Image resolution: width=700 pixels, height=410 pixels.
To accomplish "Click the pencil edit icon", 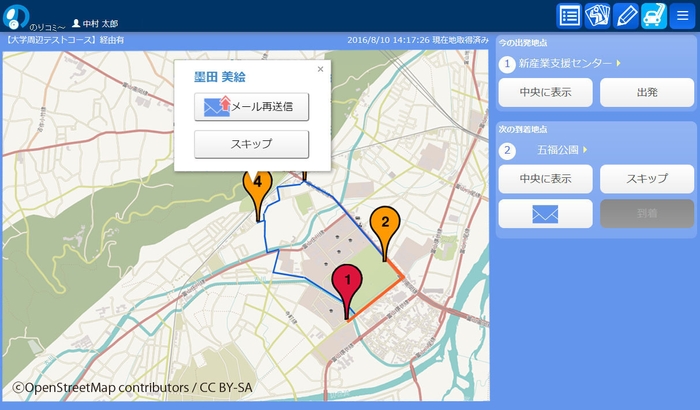I will (x=626, y=15).
